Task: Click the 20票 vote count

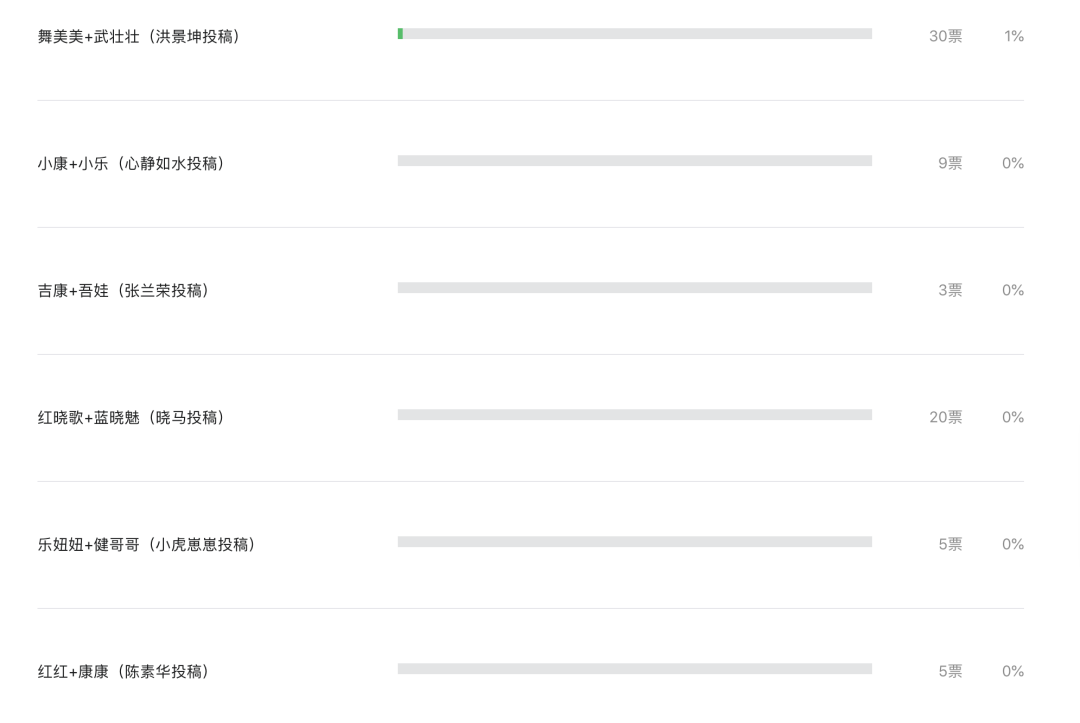Action: (945, 417)
